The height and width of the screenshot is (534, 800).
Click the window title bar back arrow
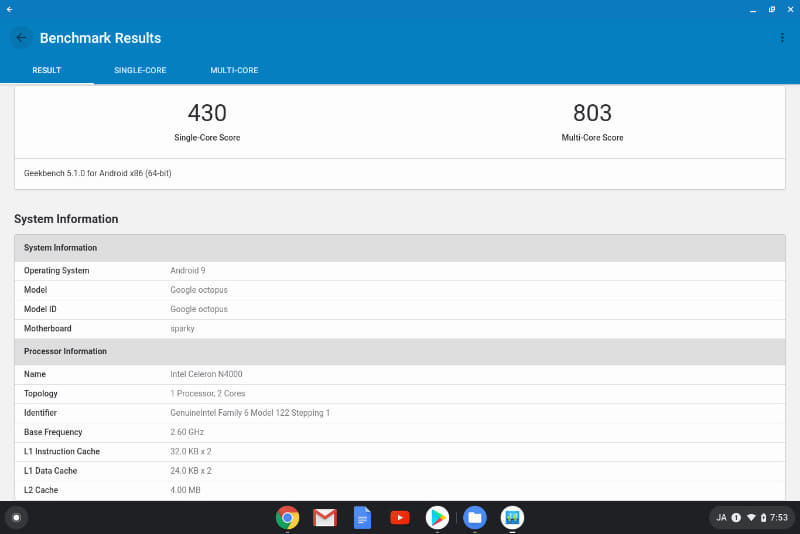click(x=10, y=9)
